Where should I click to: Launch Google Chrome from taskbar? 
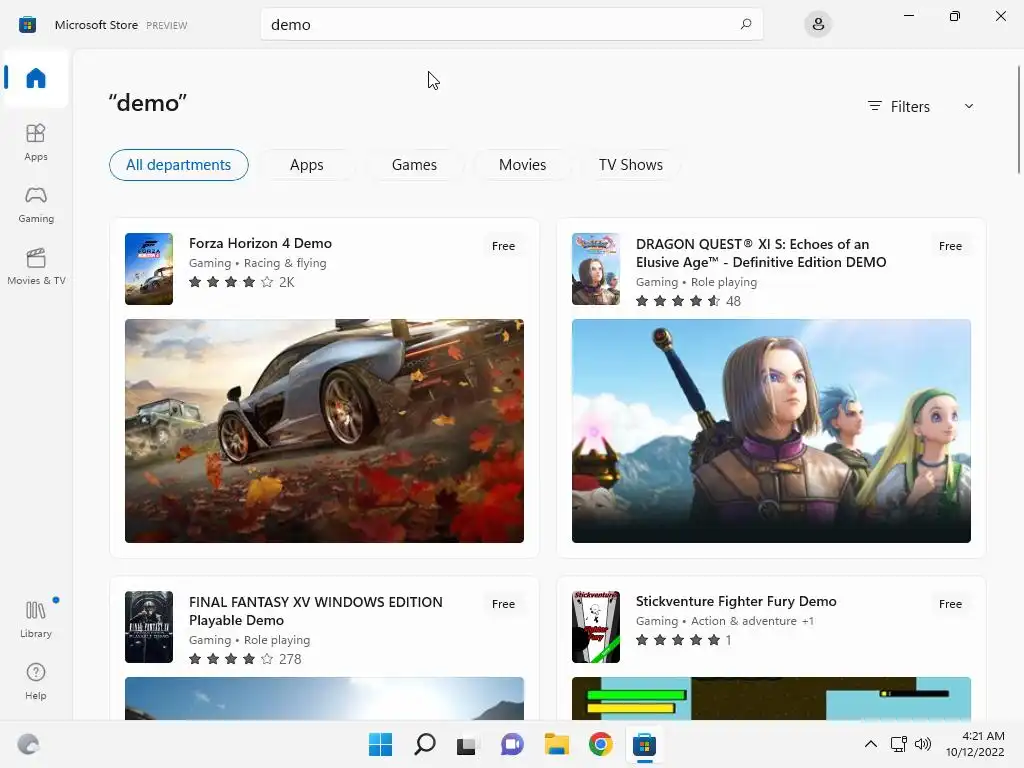(600, 744)
